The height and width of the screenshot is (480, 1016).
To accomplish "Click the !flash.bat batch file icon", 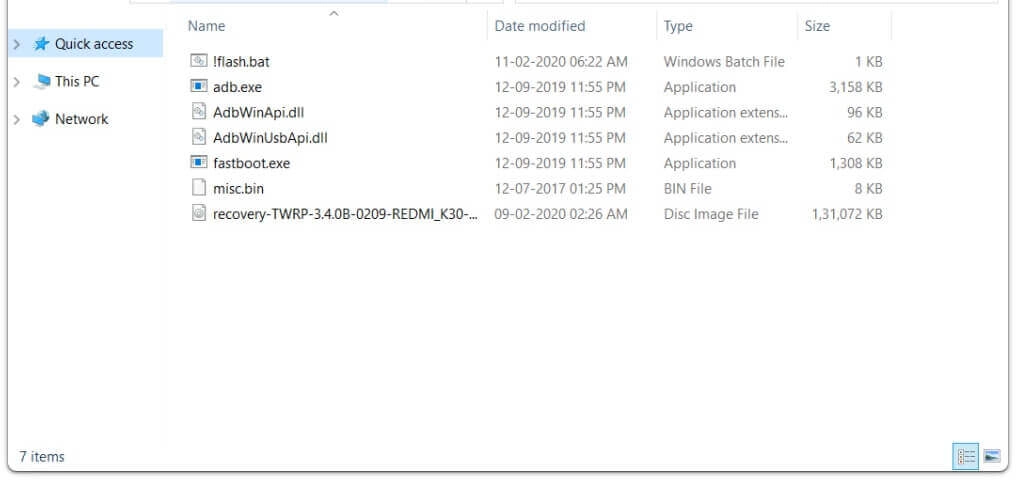I will pos(198,61).
